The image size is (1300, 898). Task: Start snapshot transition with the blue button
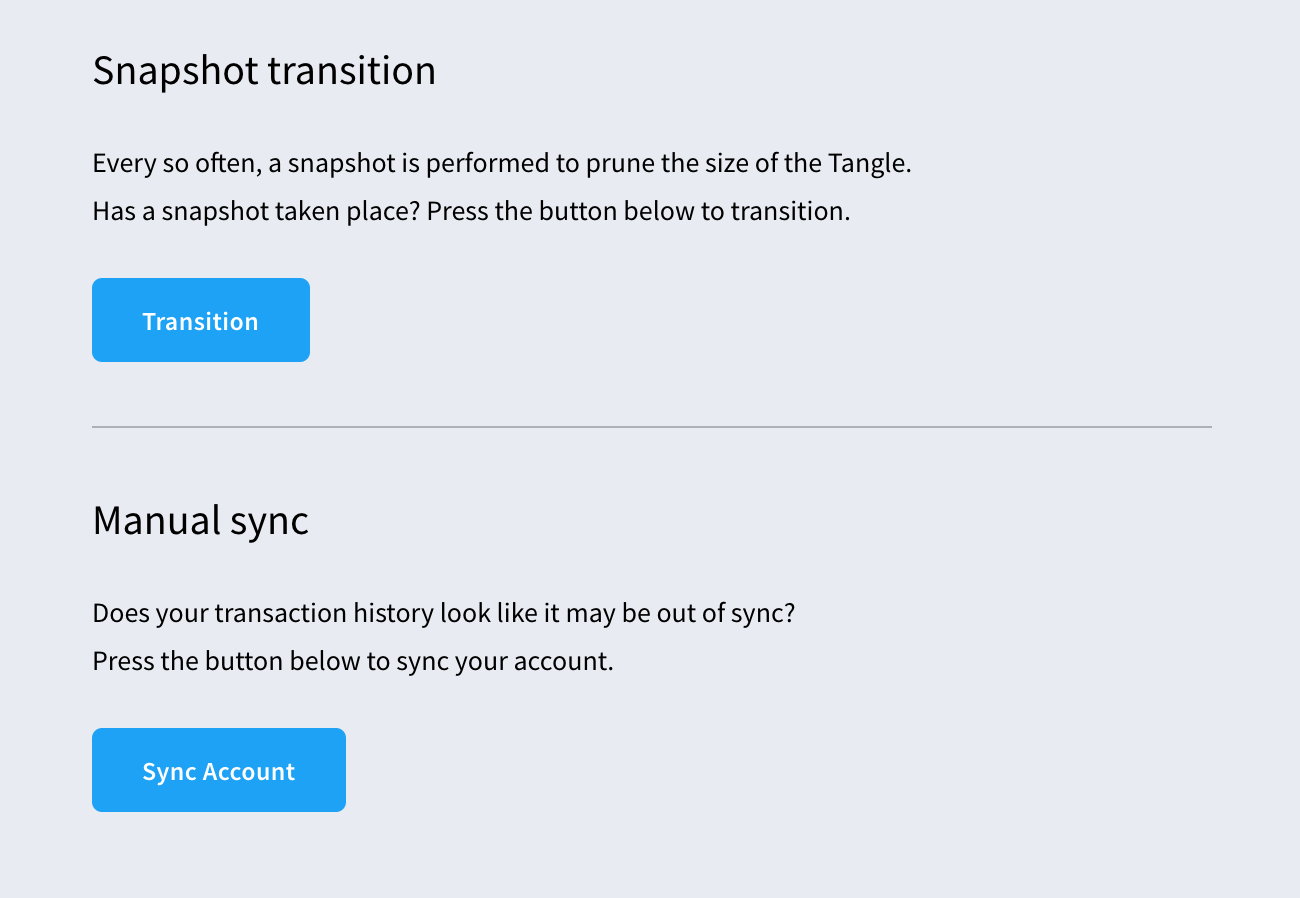pyautogui.click(x=201, y=321)
